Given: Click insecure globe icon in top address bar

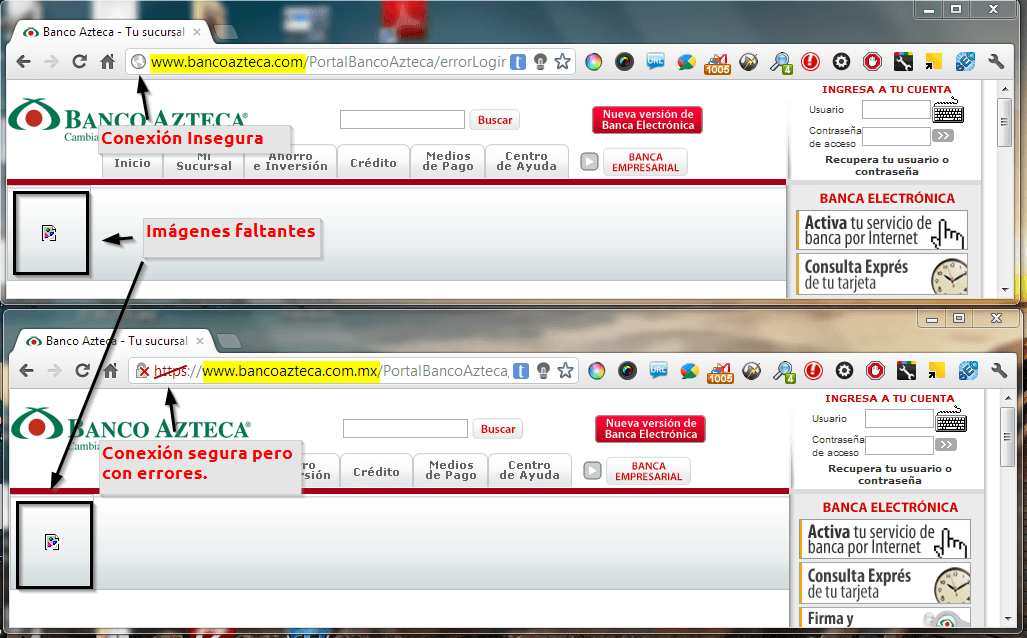Looking at the screenshot, I should 139,62.
